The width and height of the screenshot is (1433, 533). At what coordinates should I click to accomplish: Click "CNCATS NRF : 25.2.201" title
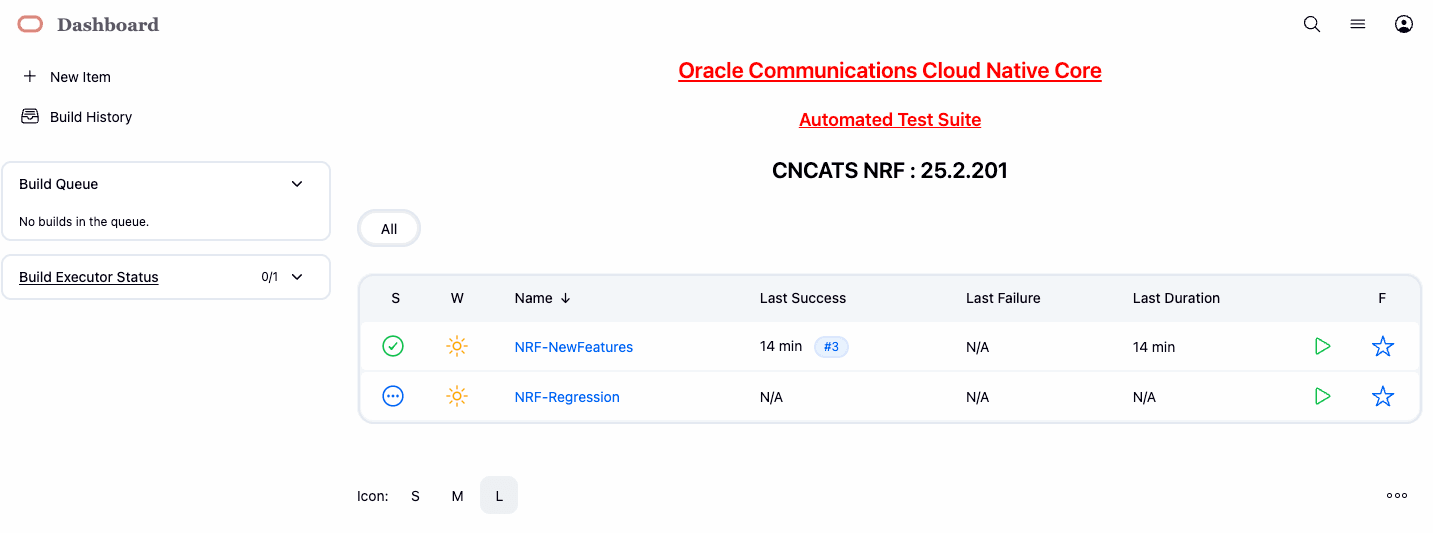(x=890, y=171)
